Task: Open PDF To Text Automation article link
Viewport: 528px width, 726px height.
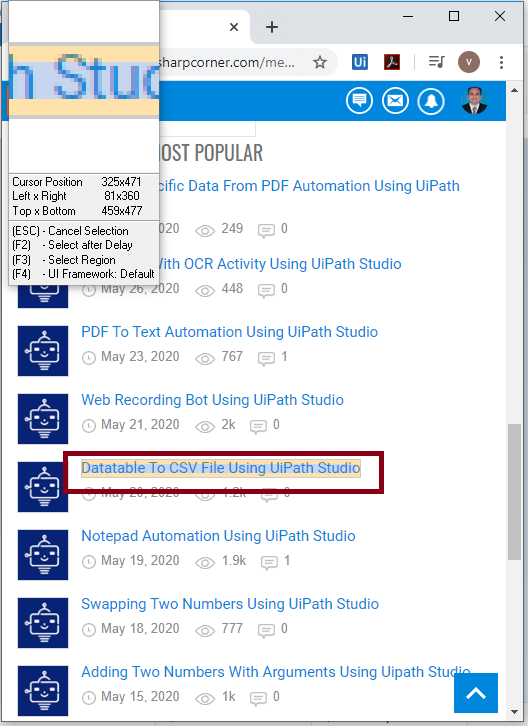Action: [x=229, y=332]
